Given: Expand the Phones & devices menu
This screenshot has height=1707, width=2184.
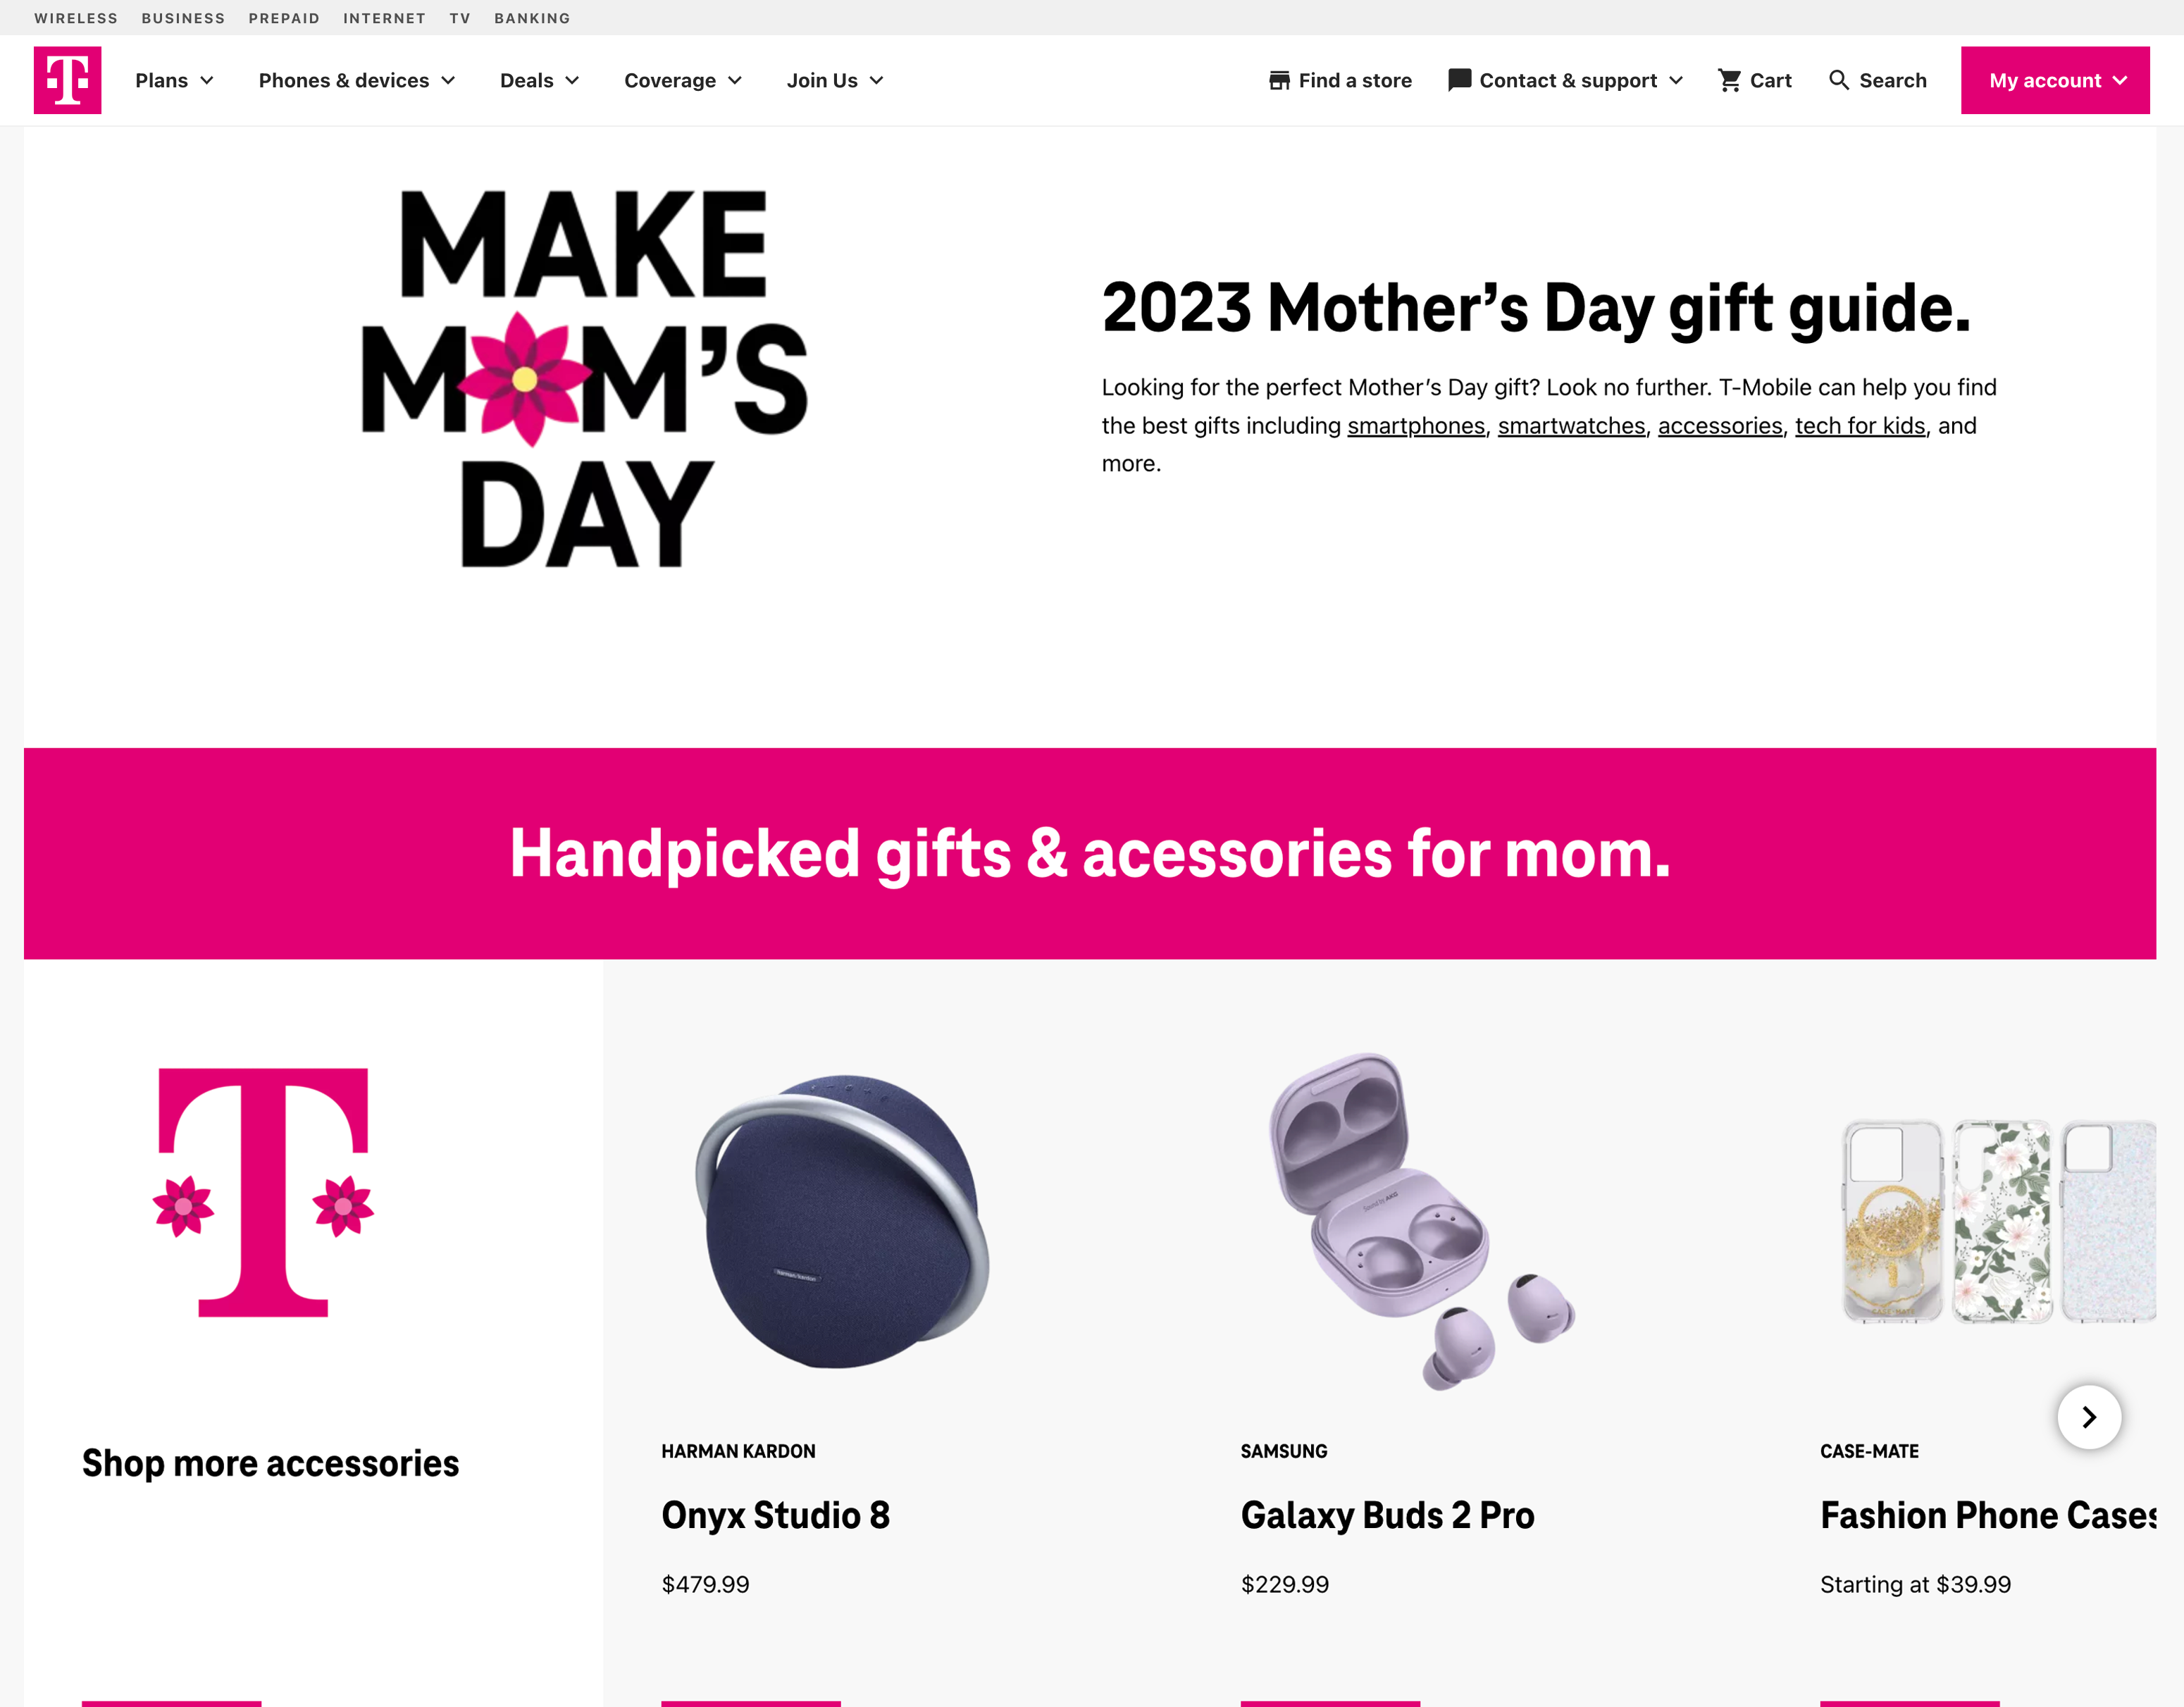Looking at the screenshot, I should click(357, 80).
